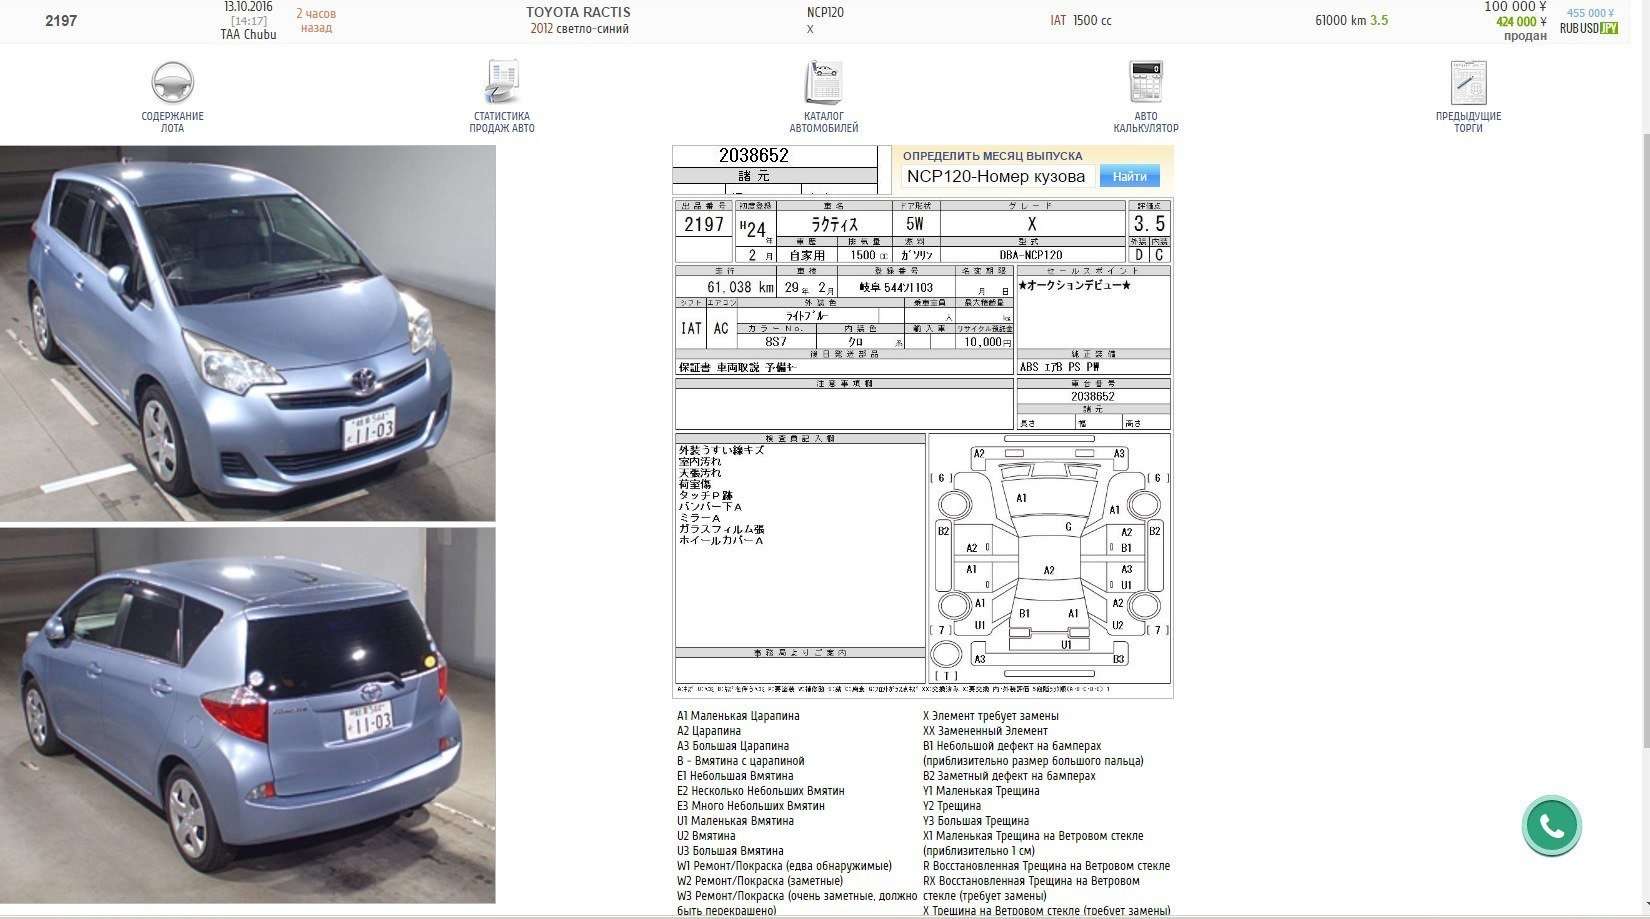The width and height of the screenshot is (1650, 919).
Task: Click the TOYOTA RACTIS title
Action: coord(578,12)
